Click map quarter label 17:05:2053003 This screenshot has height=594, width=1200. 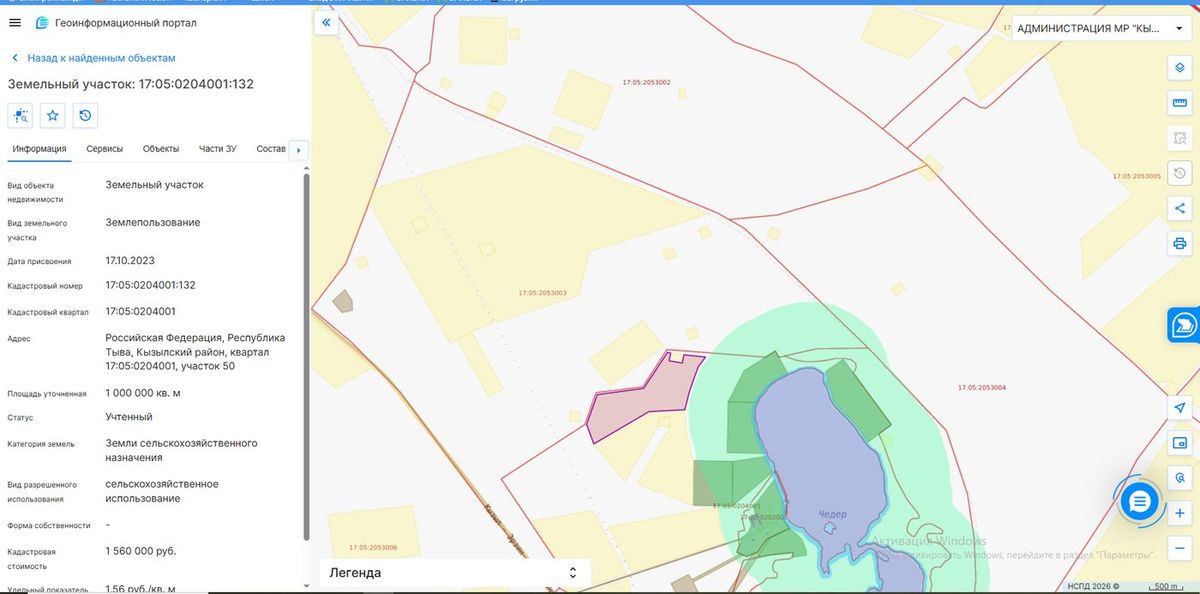(x=543, y=293)
